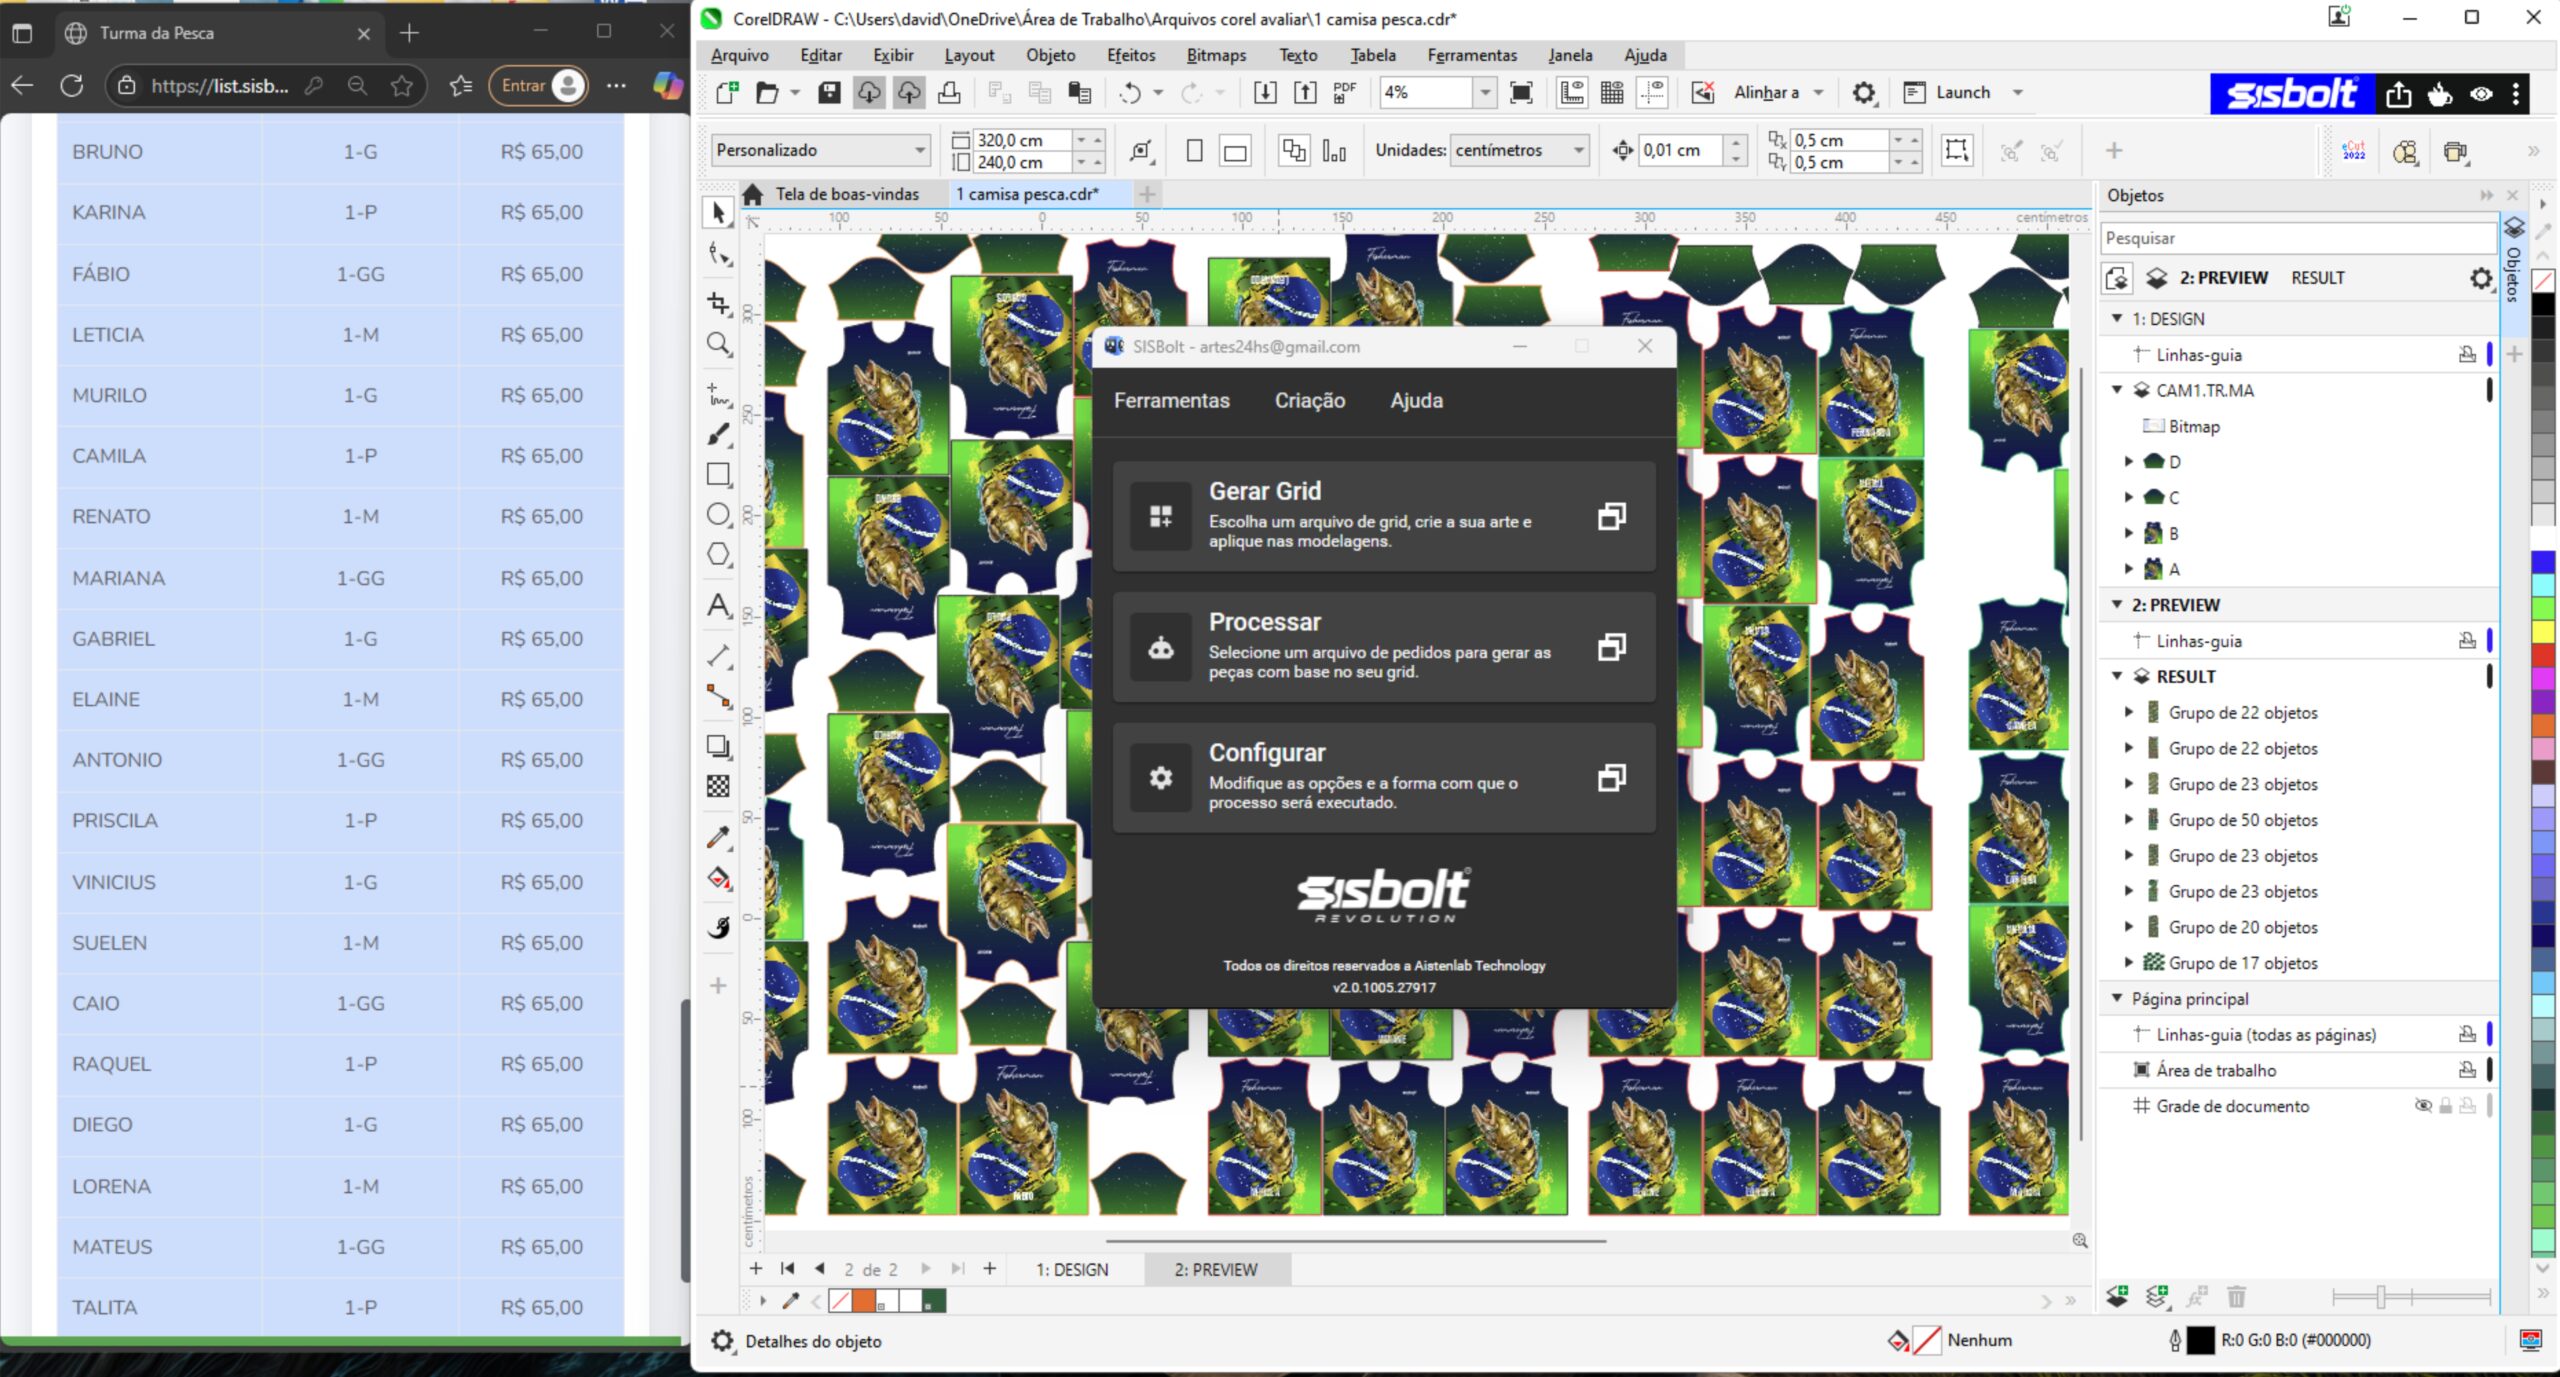Switch to the 1: DESIGN page tab
This screenshot has width=2560, height=1377.
tap(1072, 1269)
